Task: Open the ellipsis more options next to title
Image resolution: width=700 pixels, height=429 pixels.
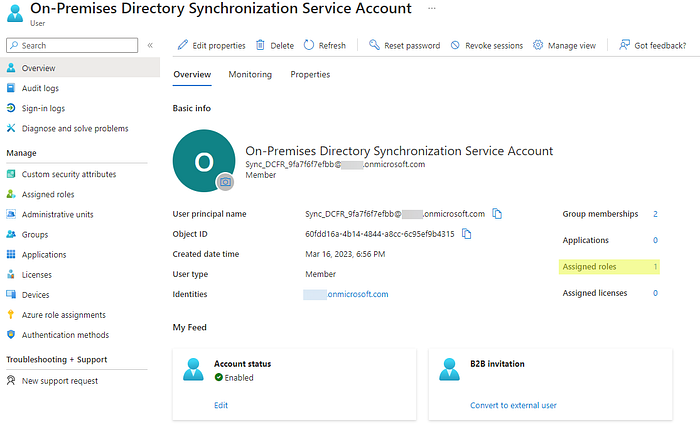Action: click(432, 8)
